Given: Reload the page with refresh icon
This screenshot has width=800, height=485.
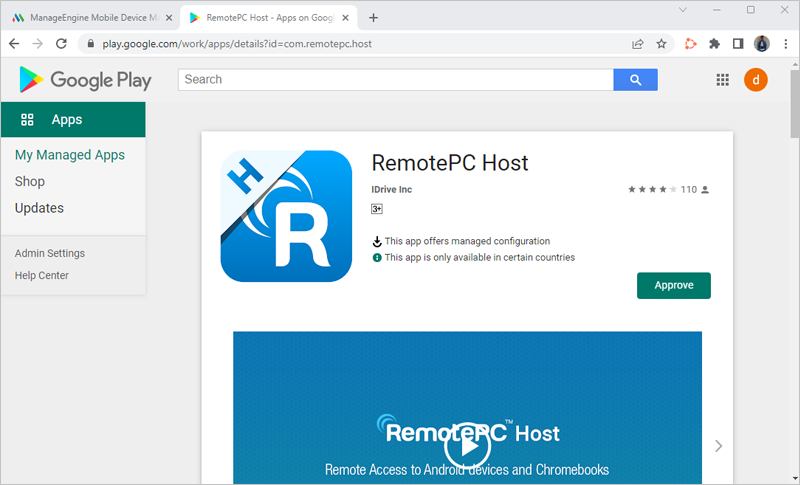Looking at the screenshot, I should click(62, 44).
